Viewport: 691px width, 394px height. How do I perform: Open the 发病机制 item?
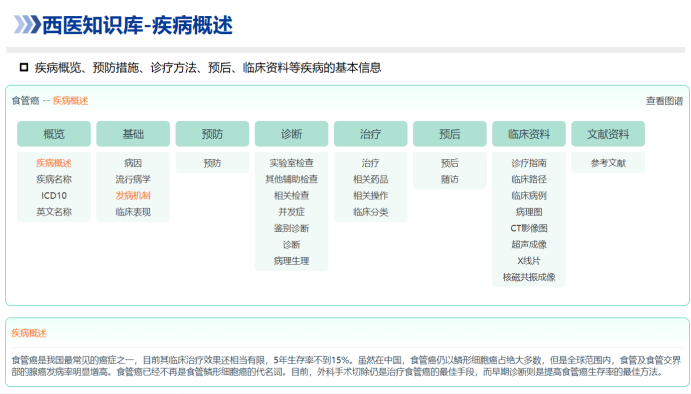tap(133, 196)
